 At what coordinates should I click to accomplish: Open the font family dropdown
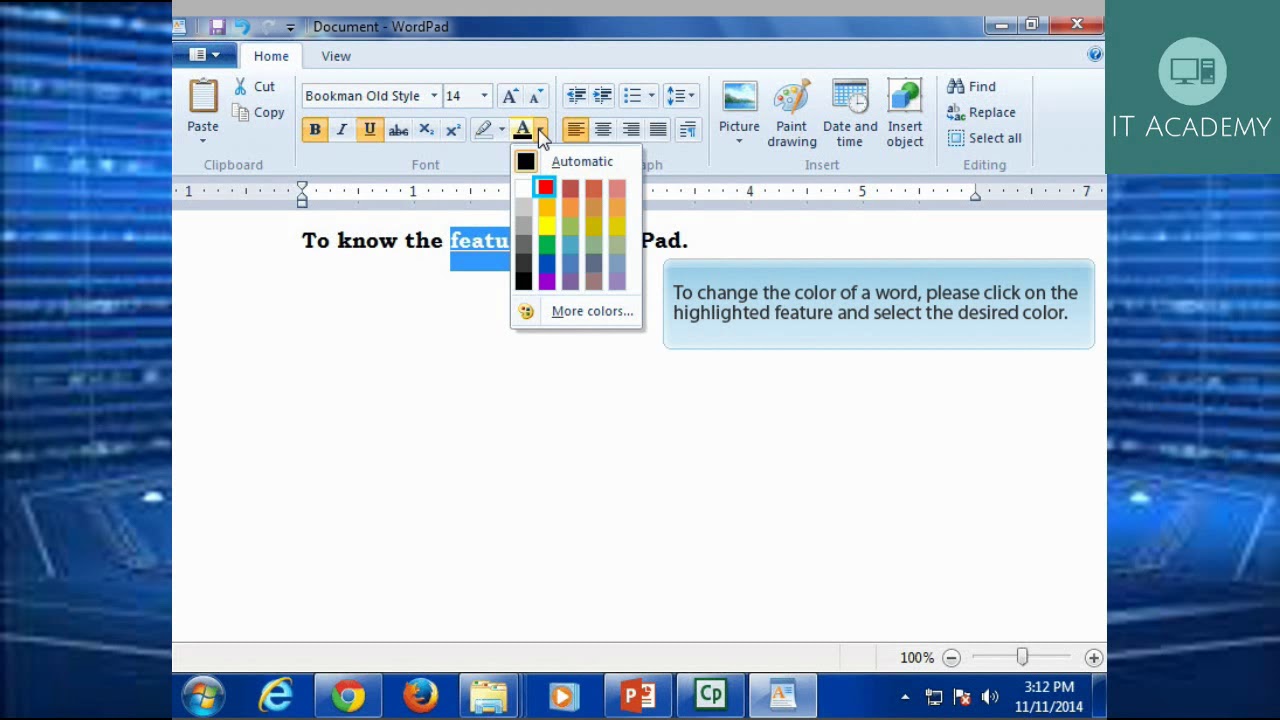[434, 96]
